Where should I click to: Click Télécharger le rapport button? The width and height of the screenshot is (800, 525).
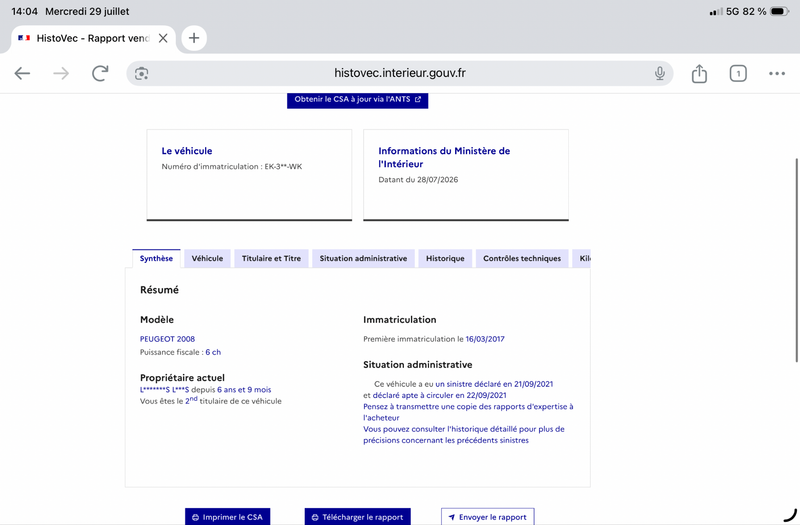tap(357, 517)
